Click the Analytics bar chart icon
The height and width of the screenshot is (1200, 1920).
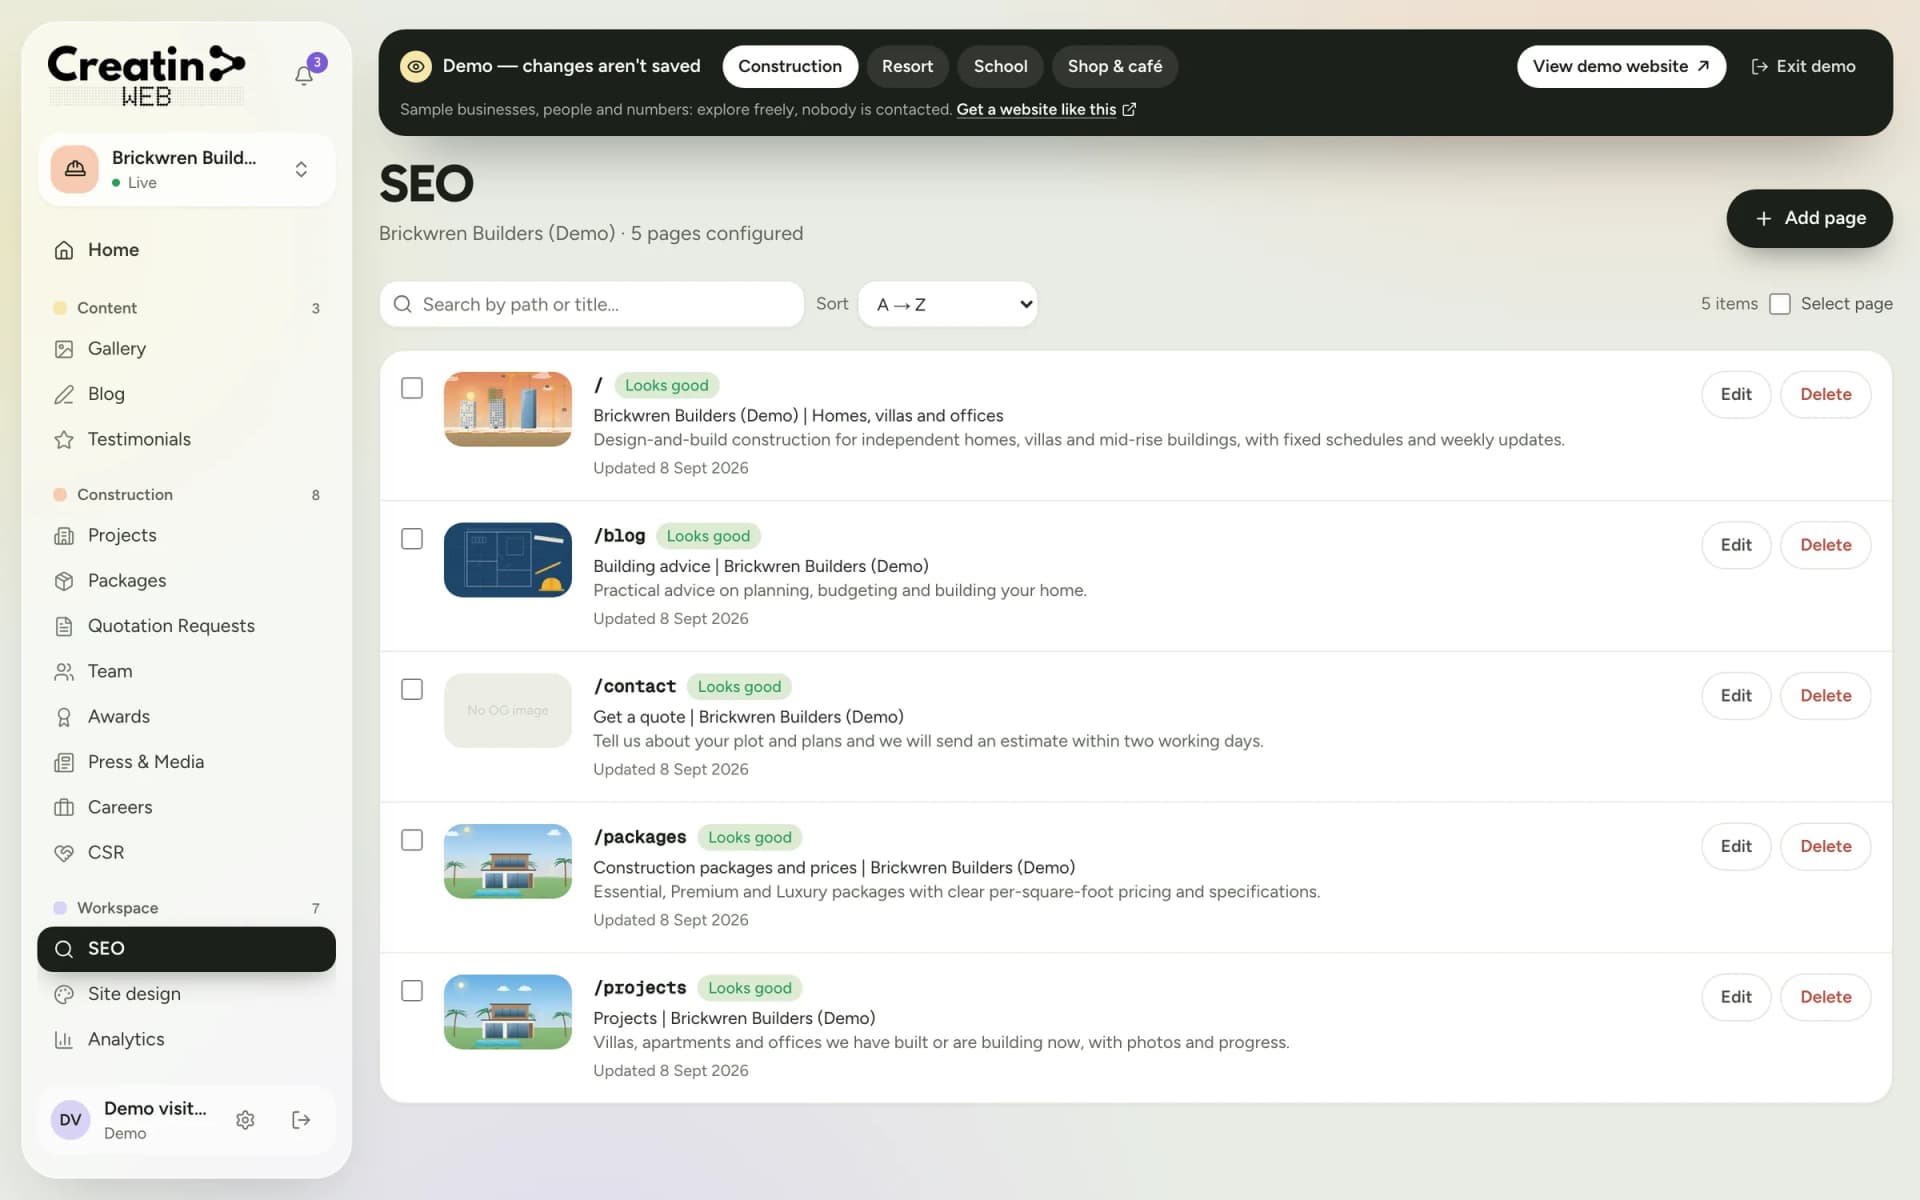64,1039
